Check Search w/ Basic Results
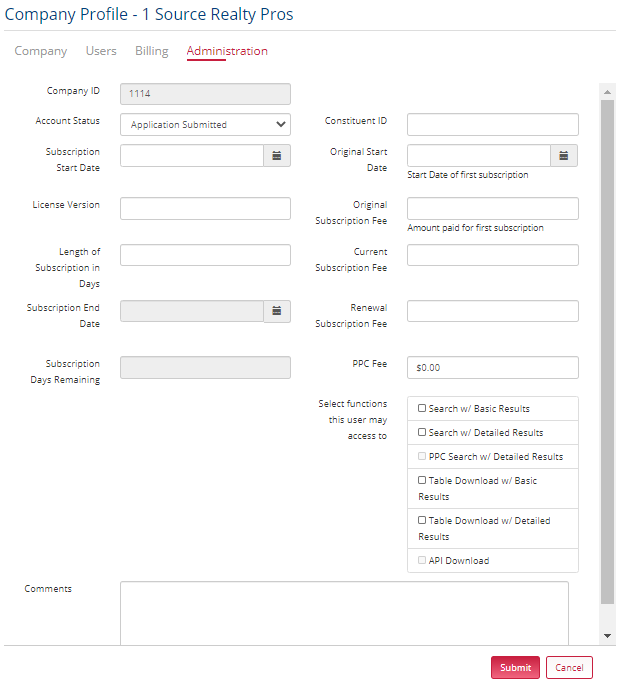This screenshot has height=682, width=620. 422,408
